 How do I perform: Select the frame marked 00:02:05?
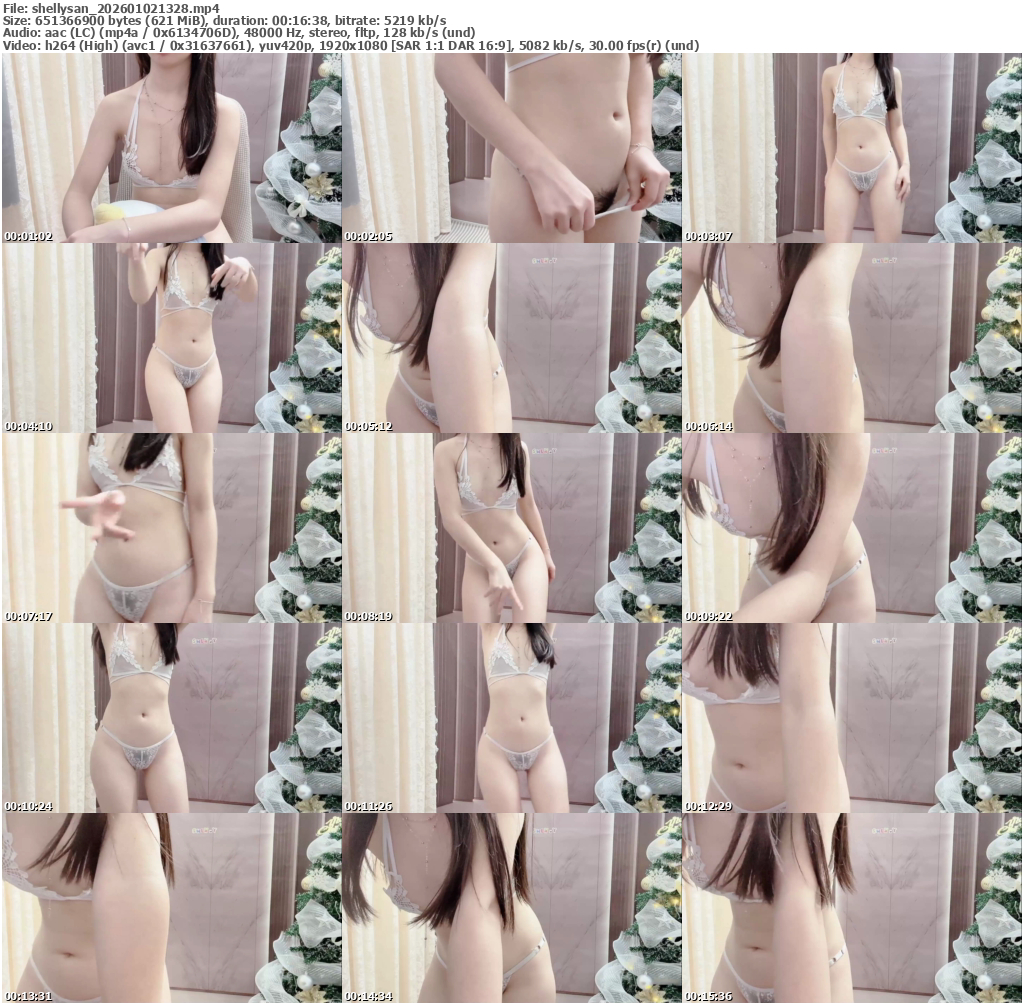[511, 148]
